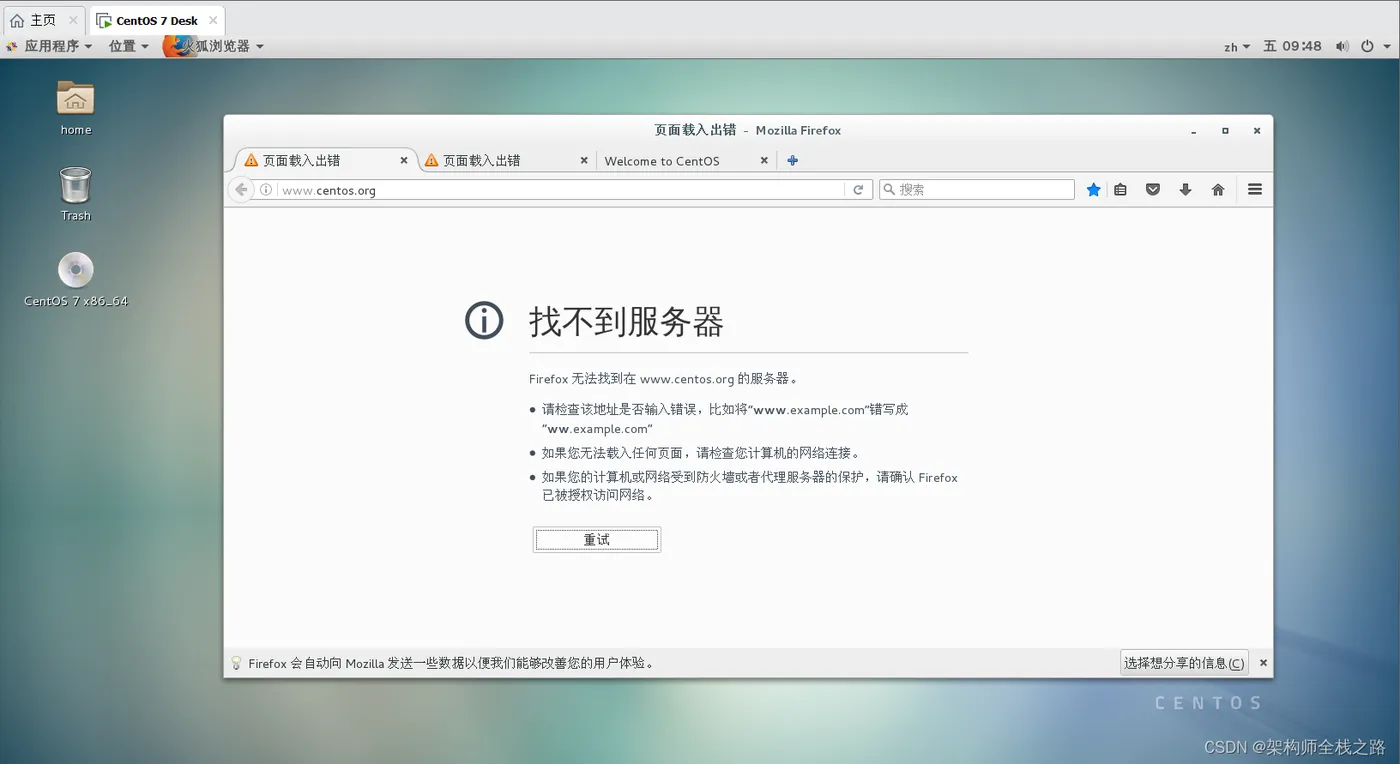Open the bookmarks list icon
Viewport: 1400px width, 764px height.
point(1121,190)
